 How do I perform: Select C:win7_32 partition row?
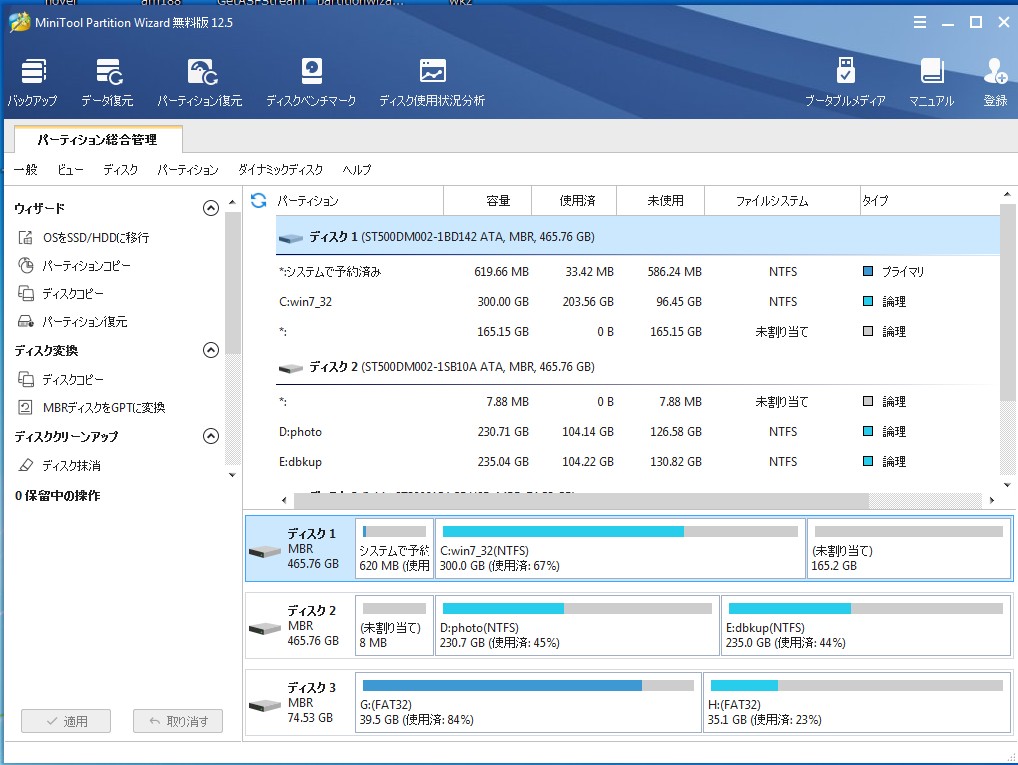[638, 301]
